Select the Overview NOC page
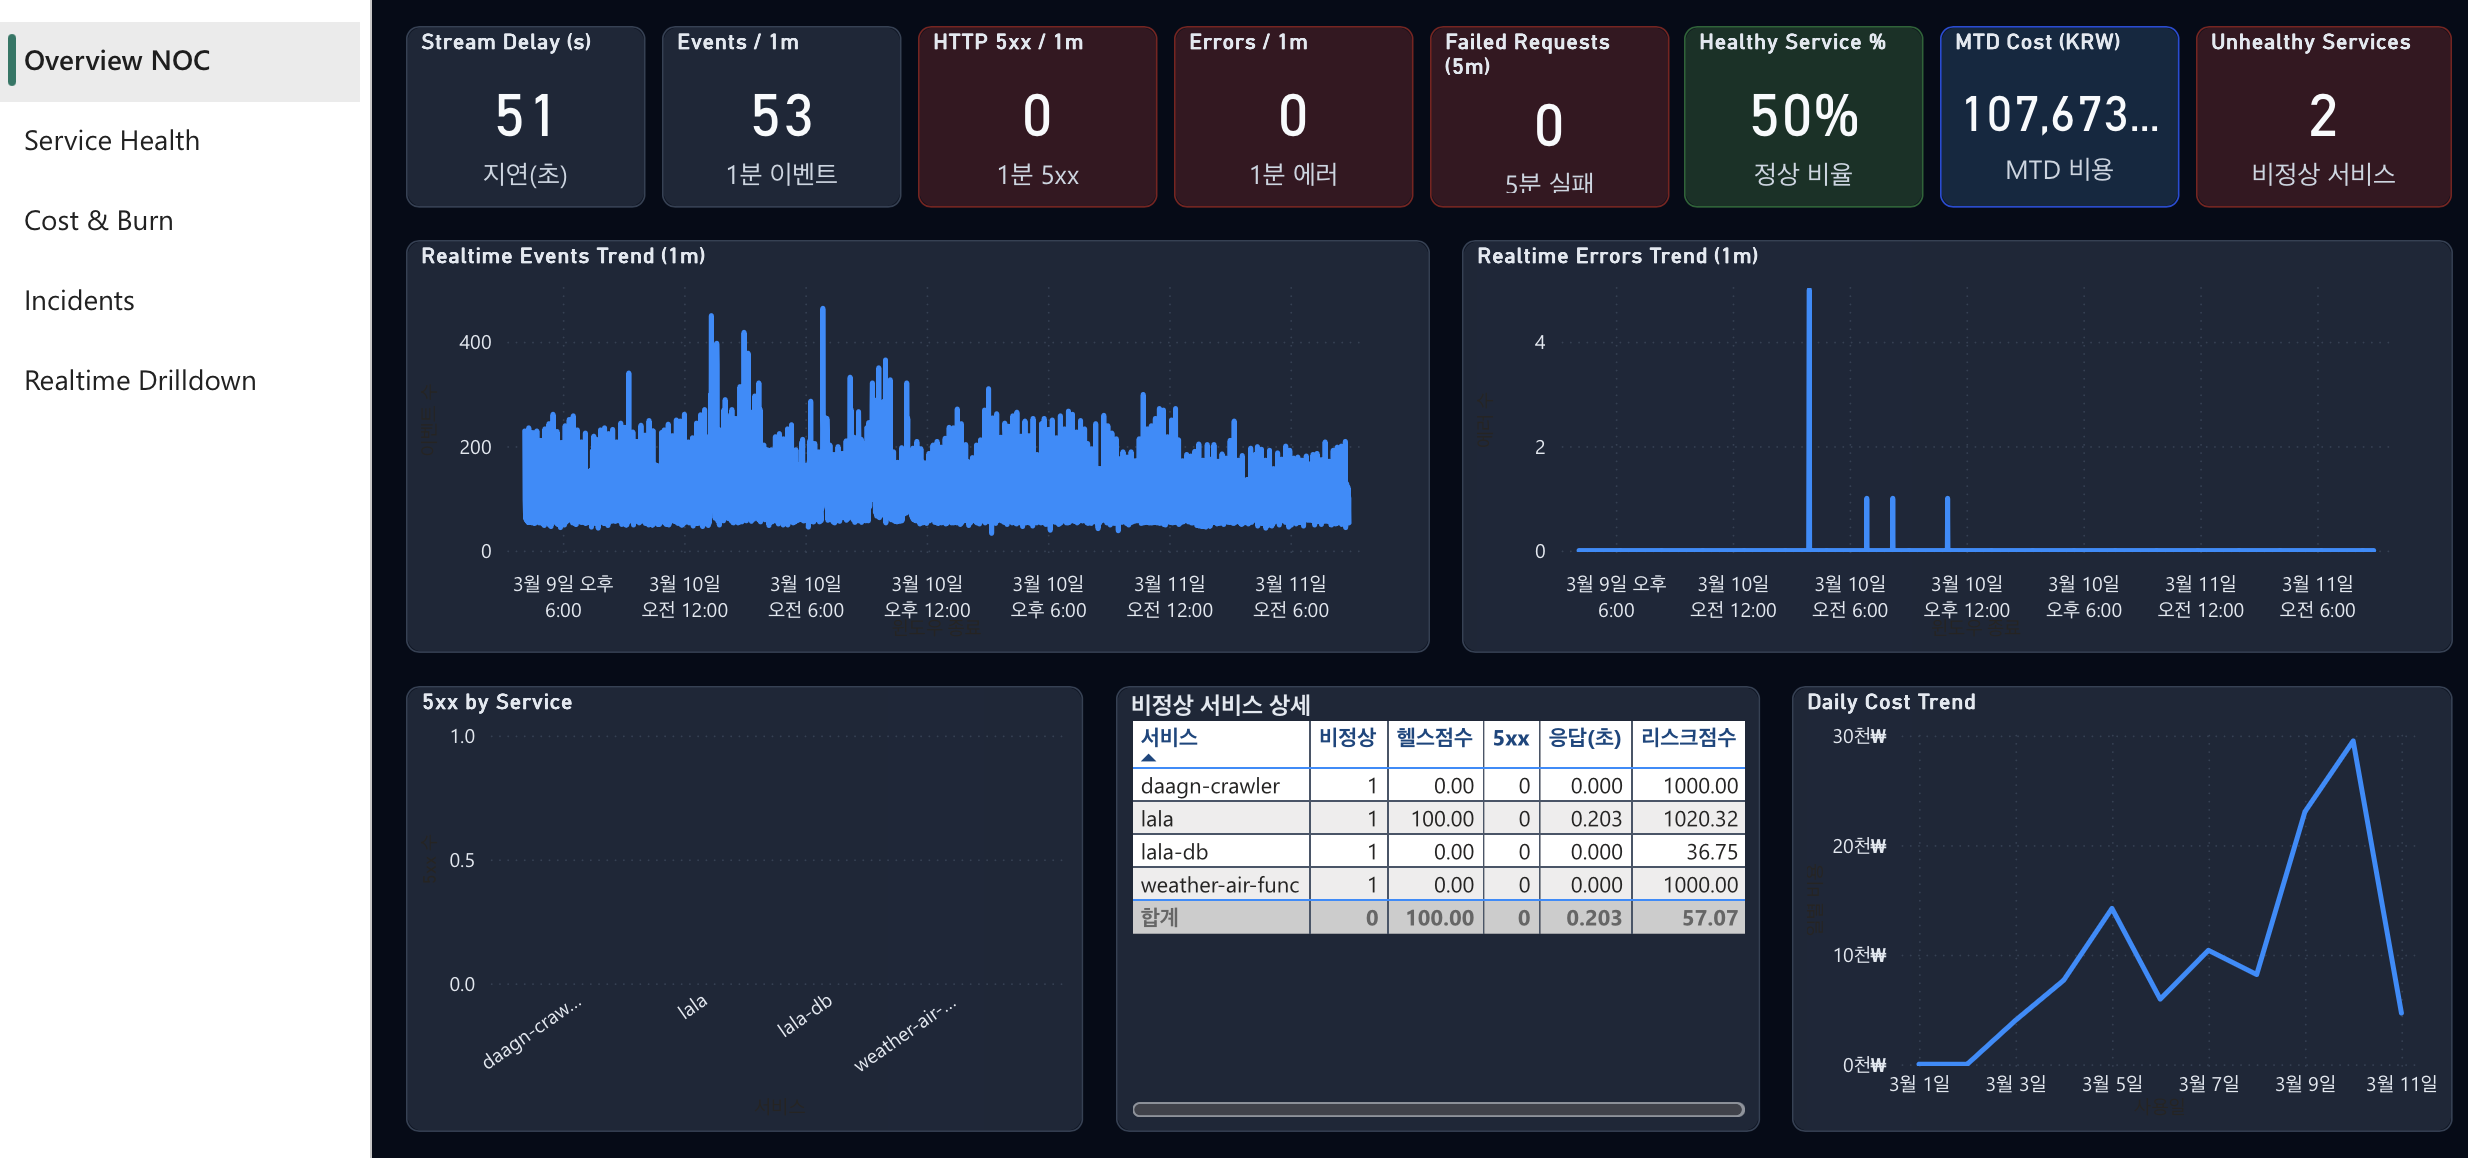 pyautogui.click(x=117, y=61)
